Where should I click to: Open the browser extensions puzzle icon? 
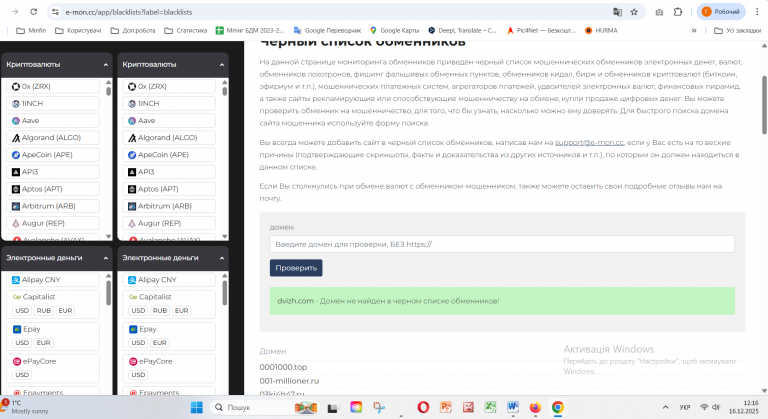tap(678, 12)
